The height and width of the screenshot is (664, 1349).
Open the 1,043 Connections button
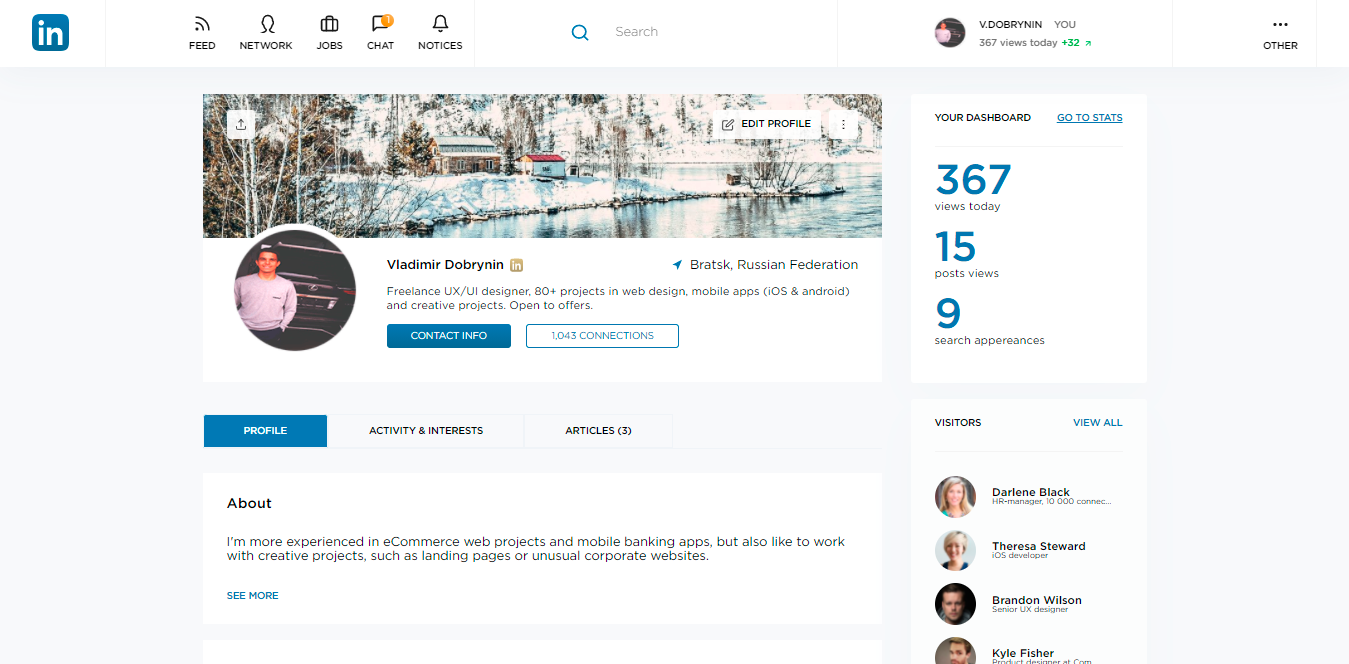[602, 336]
